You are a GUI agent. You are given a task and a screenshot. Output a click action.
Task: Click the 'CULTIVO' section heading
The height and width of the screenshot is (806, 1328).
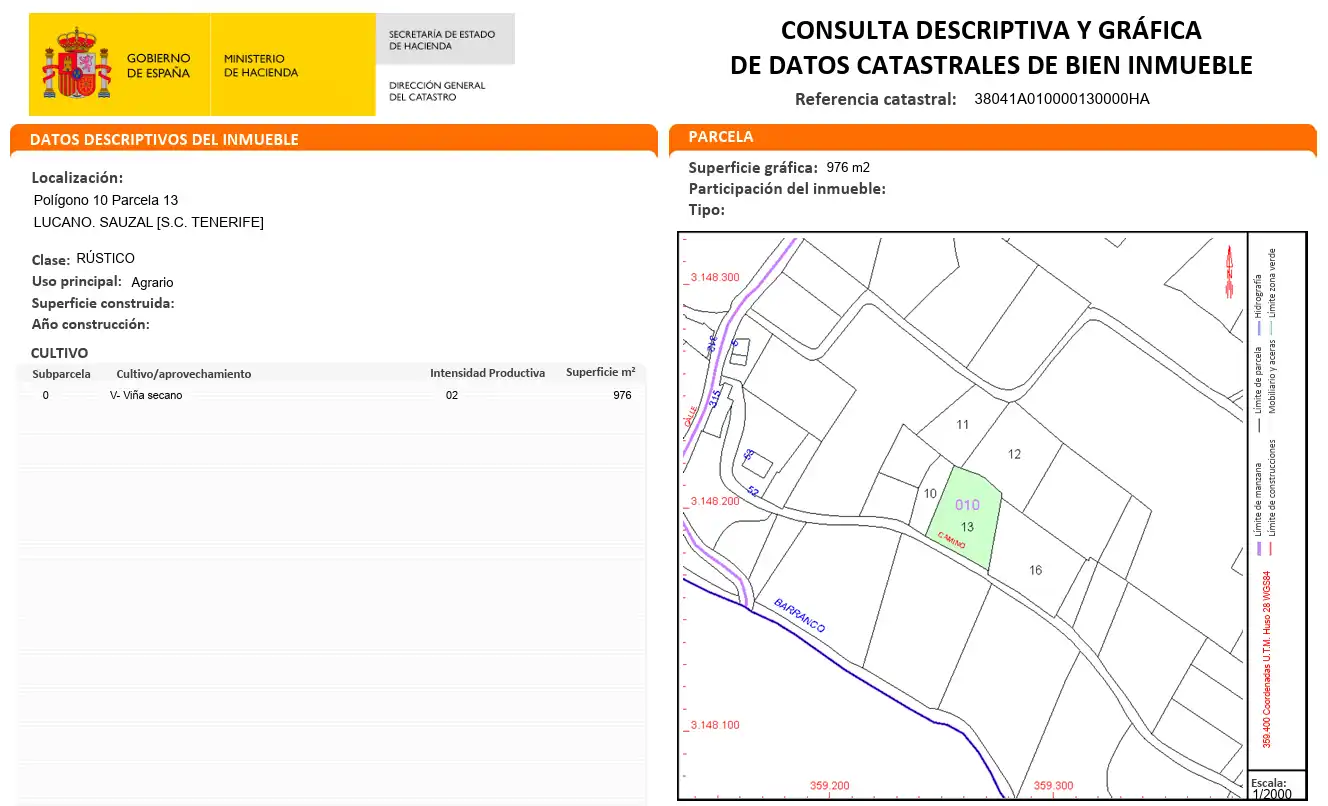59,353
